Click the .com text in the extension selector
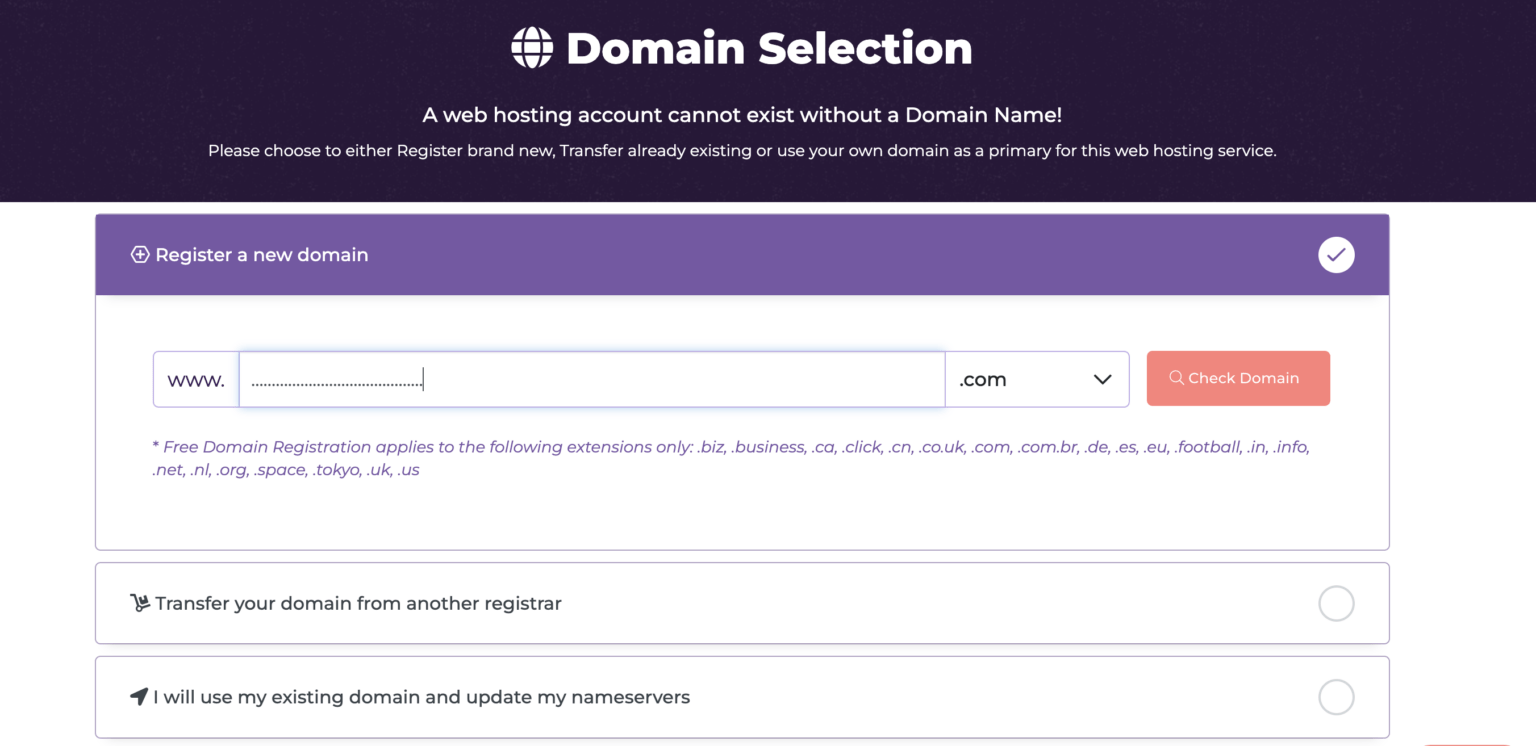Viewport: 1536px width, 746px height. pos(982,379)
